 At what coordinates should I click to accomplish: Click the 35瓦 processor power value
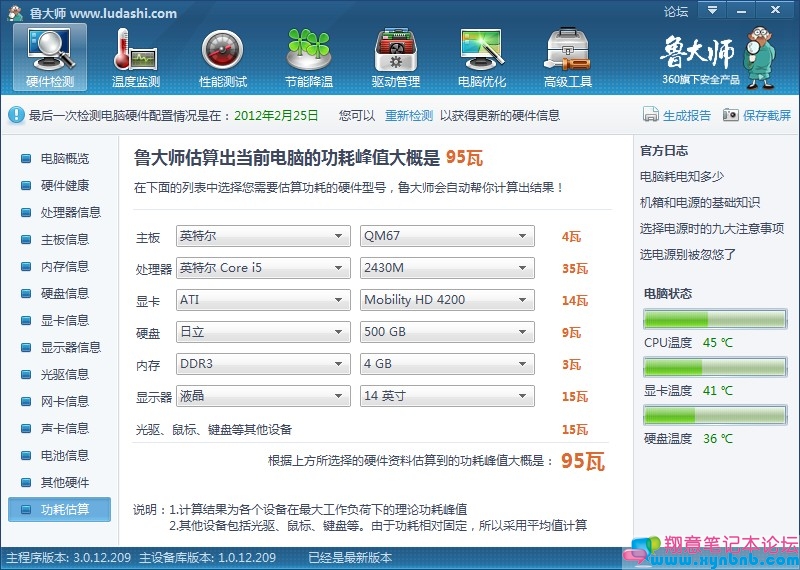pos(575,268)
